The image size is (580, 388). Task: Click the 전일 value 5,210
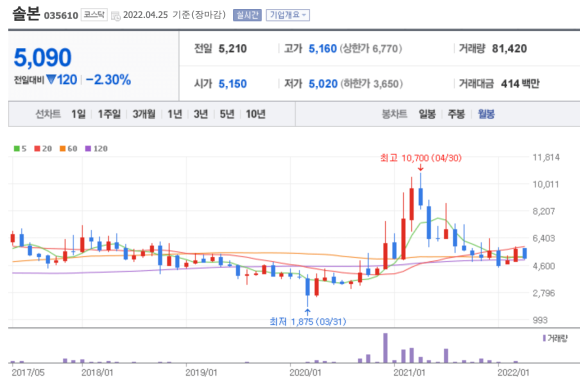[233, 48]
